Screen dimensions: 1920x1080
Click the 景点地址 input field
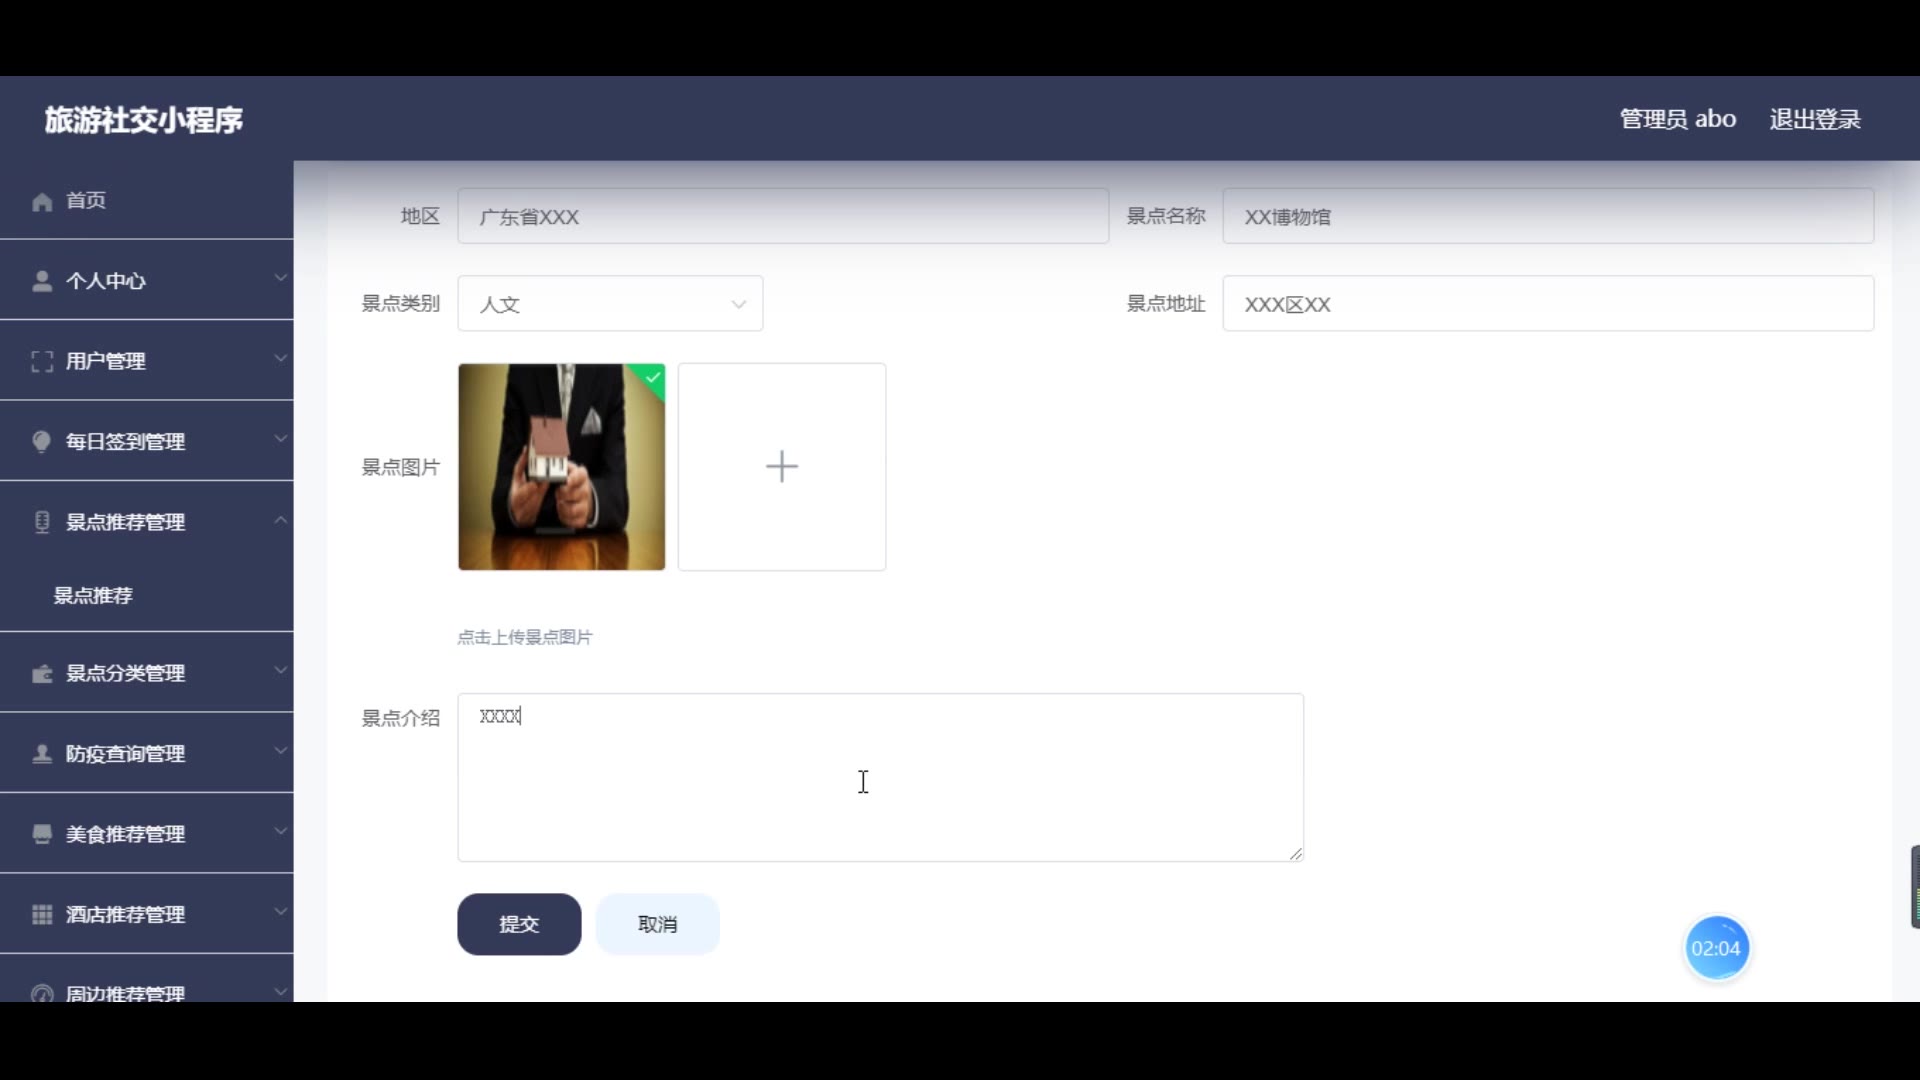(x=1548, y=304)
